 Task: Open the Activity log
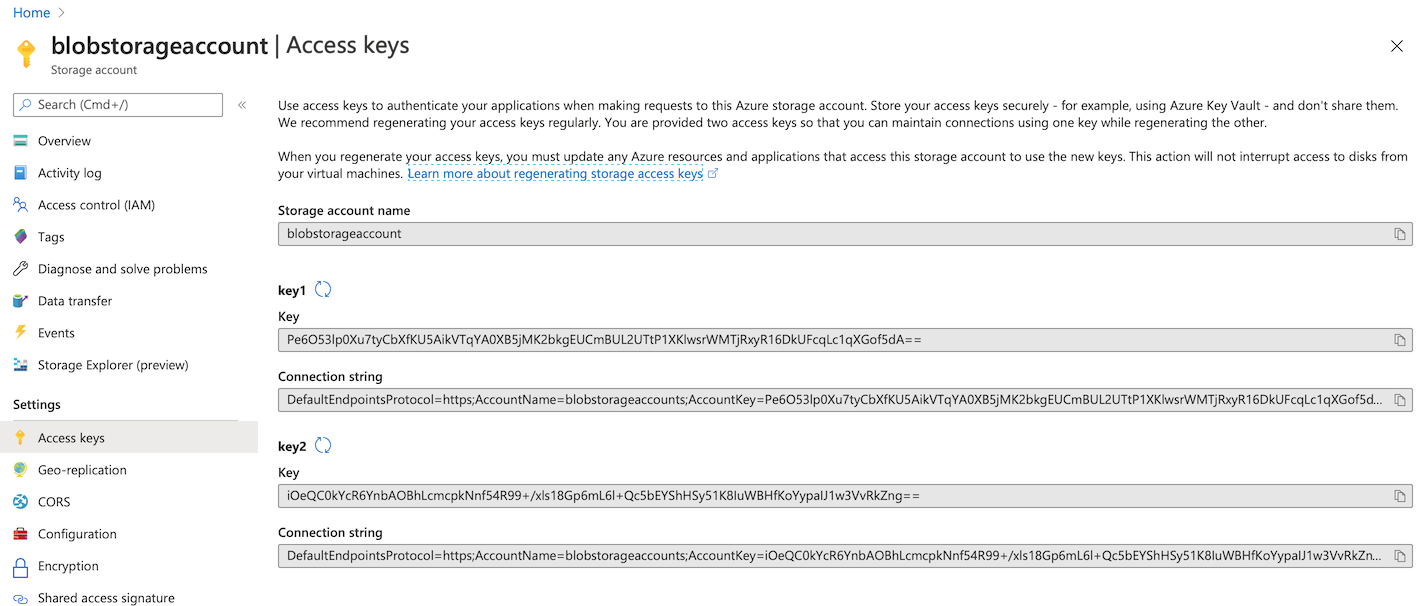coord(69,172)
